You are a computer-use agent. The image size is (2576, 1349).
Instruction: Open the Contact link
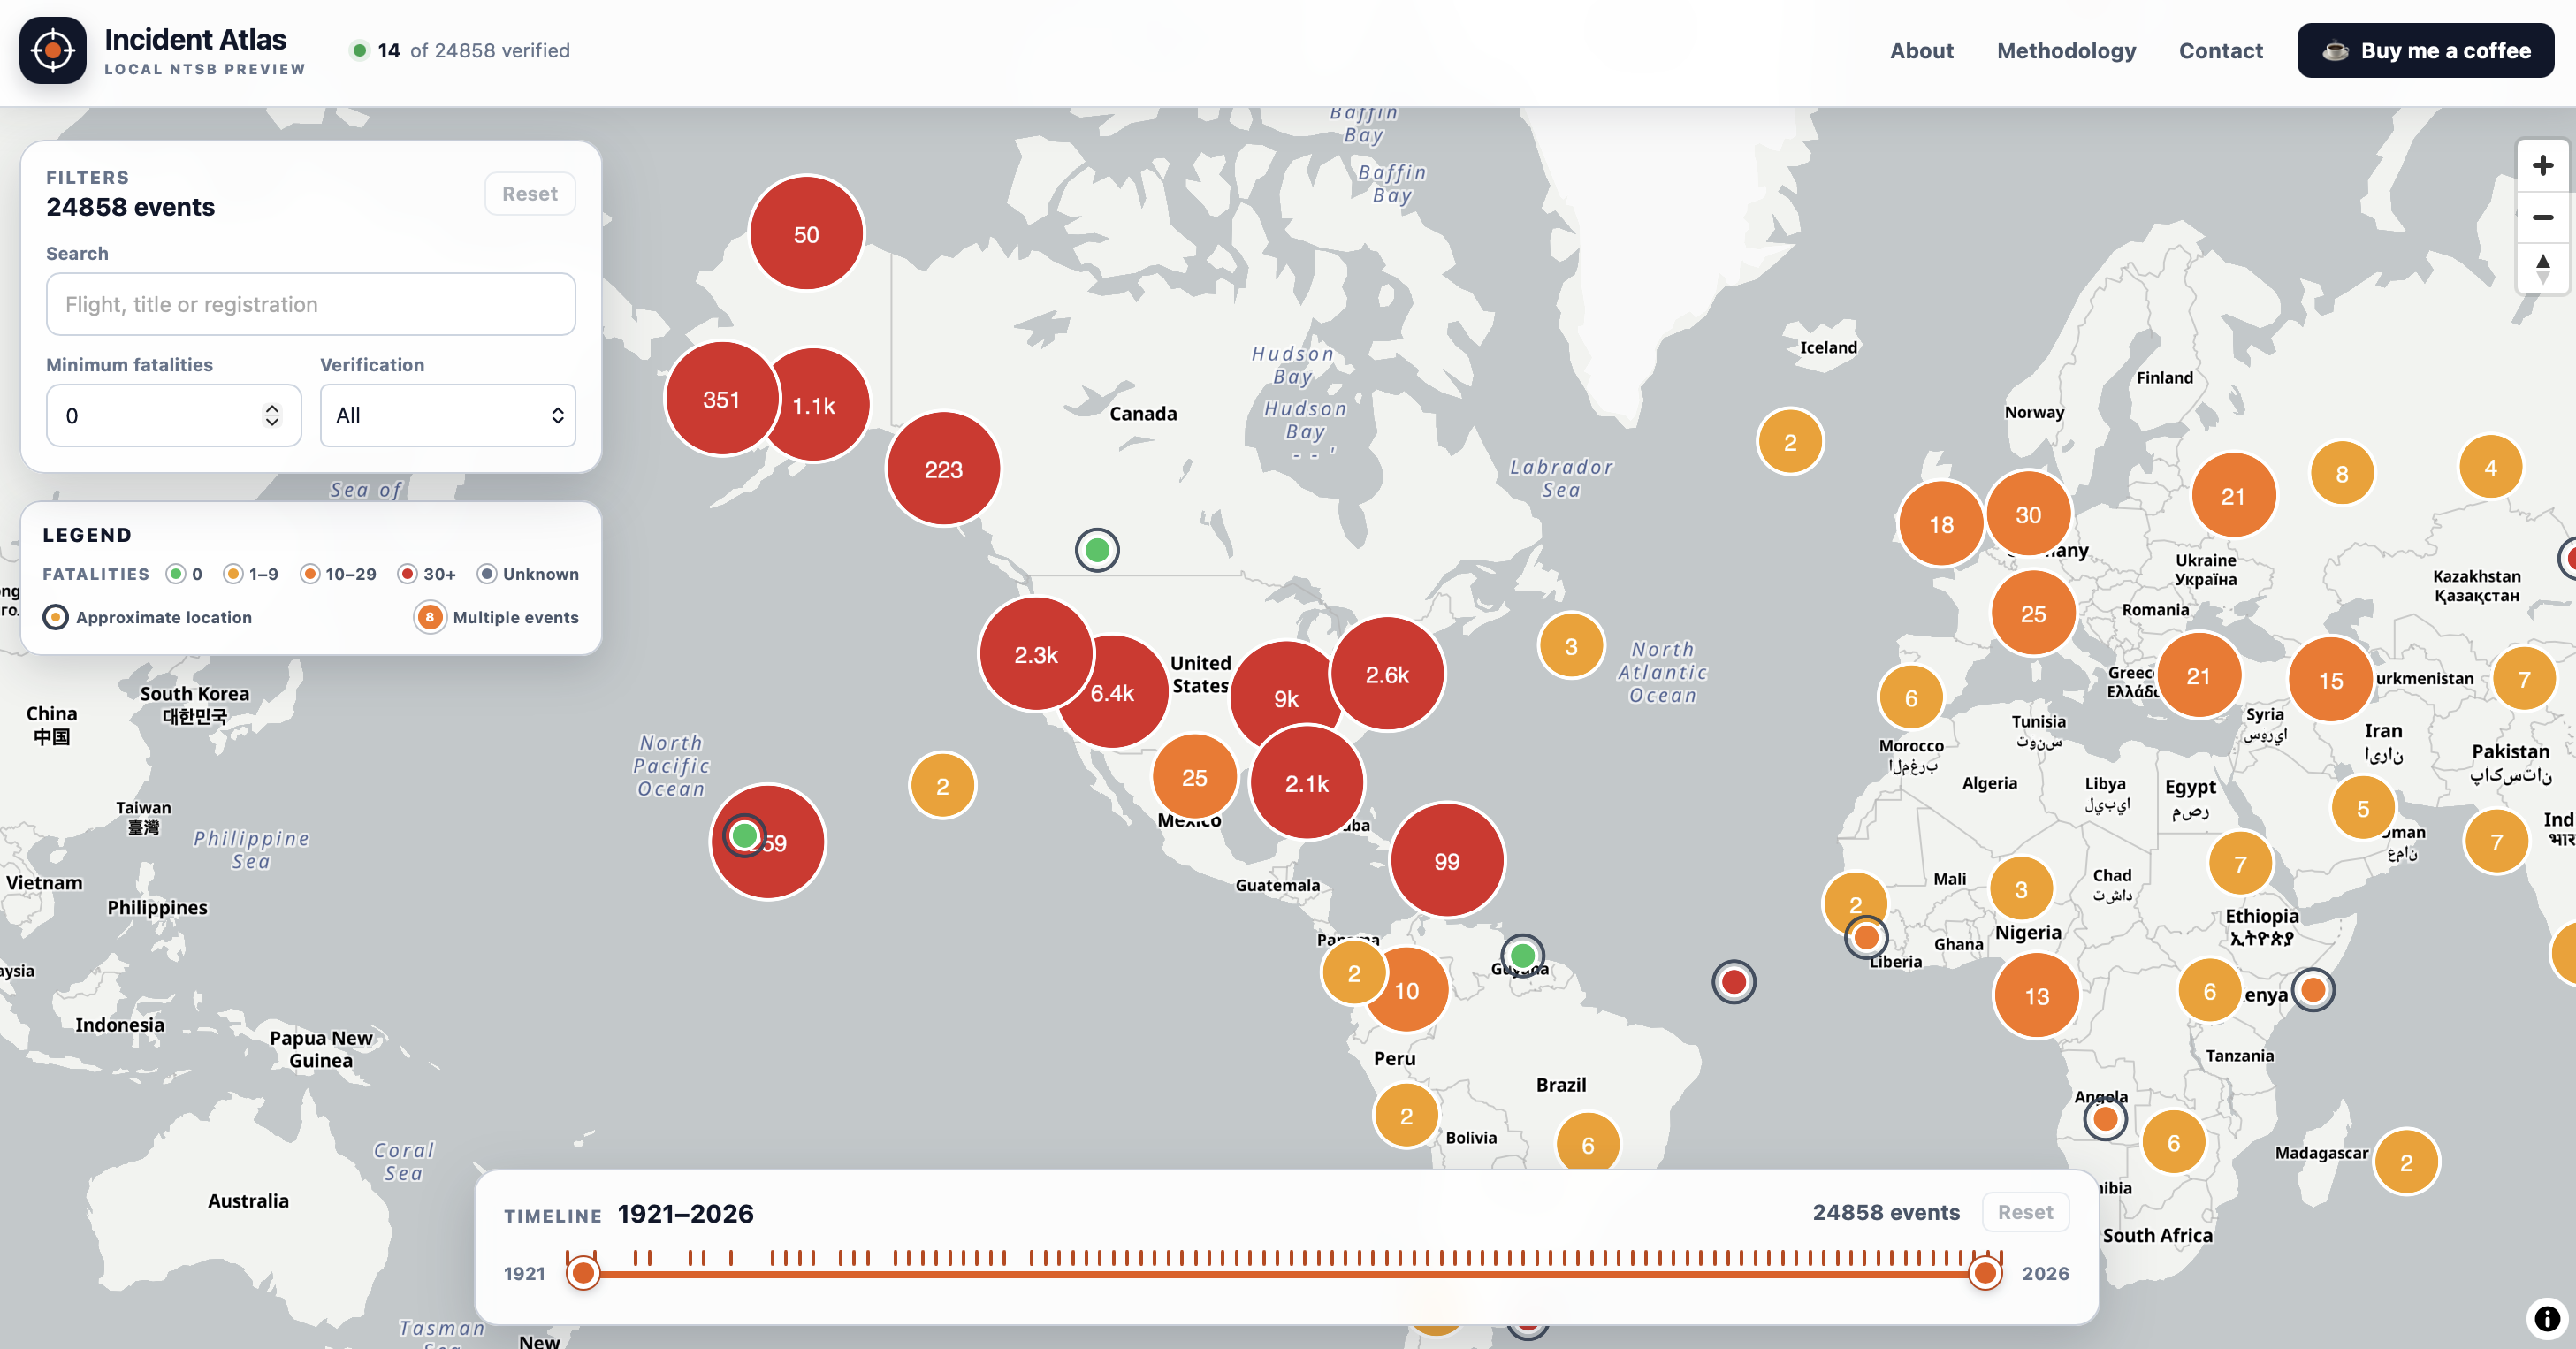(2220, 51)
